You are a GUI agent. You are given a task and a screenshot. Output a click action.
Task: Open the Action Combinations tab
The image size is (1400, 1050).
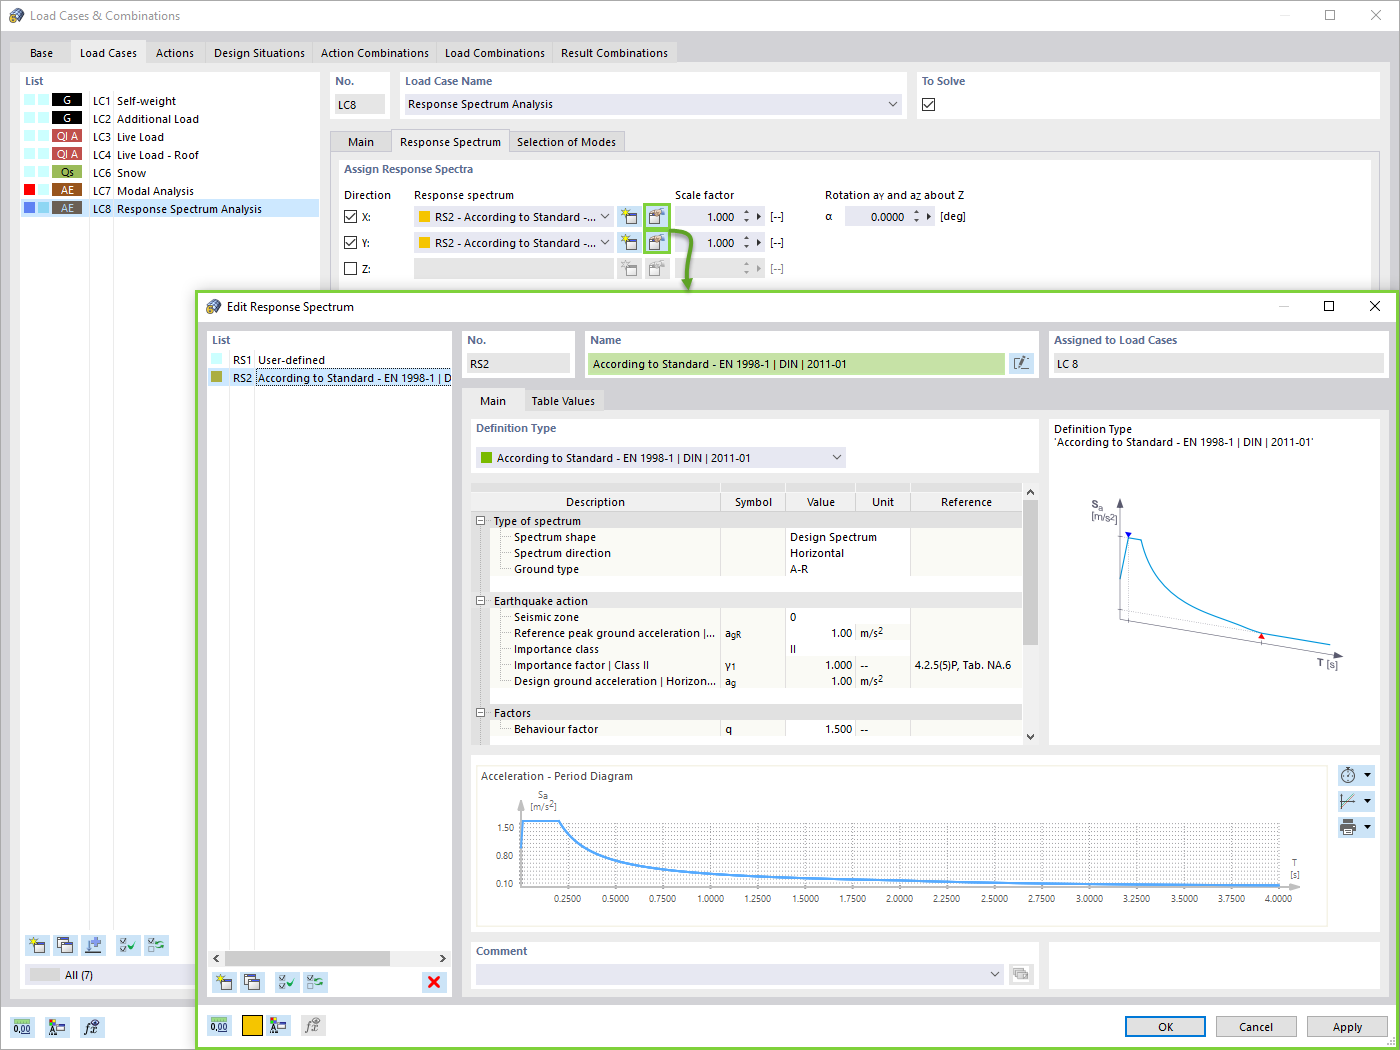pos(375,53)
